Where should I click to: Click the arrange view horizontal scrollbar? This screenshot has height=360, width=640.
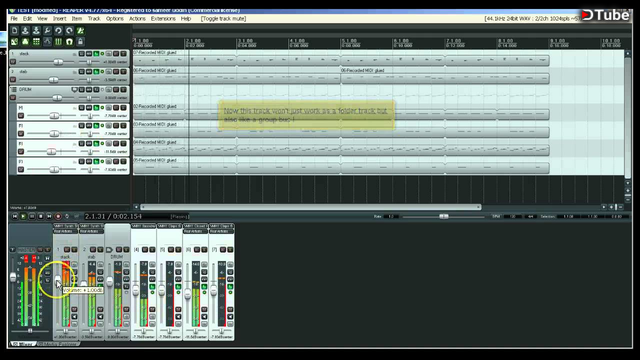click(310, 207)
